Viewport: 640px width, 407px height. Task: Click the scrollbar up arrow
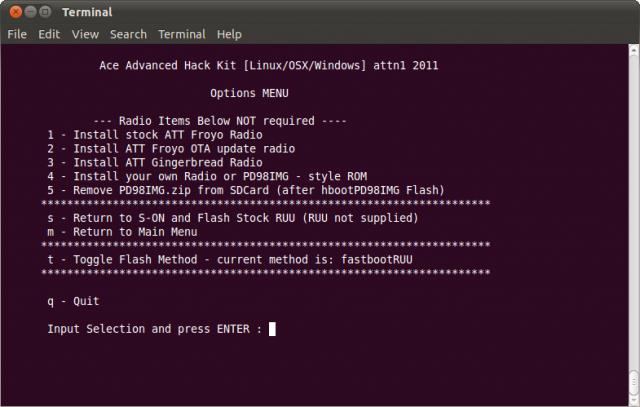tap(634, 49)
